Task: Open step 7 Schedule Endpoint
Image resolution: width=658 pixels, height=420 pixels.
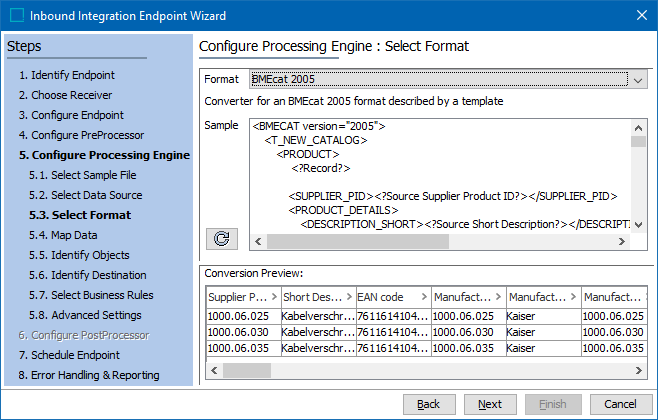Action: (69, 355)
